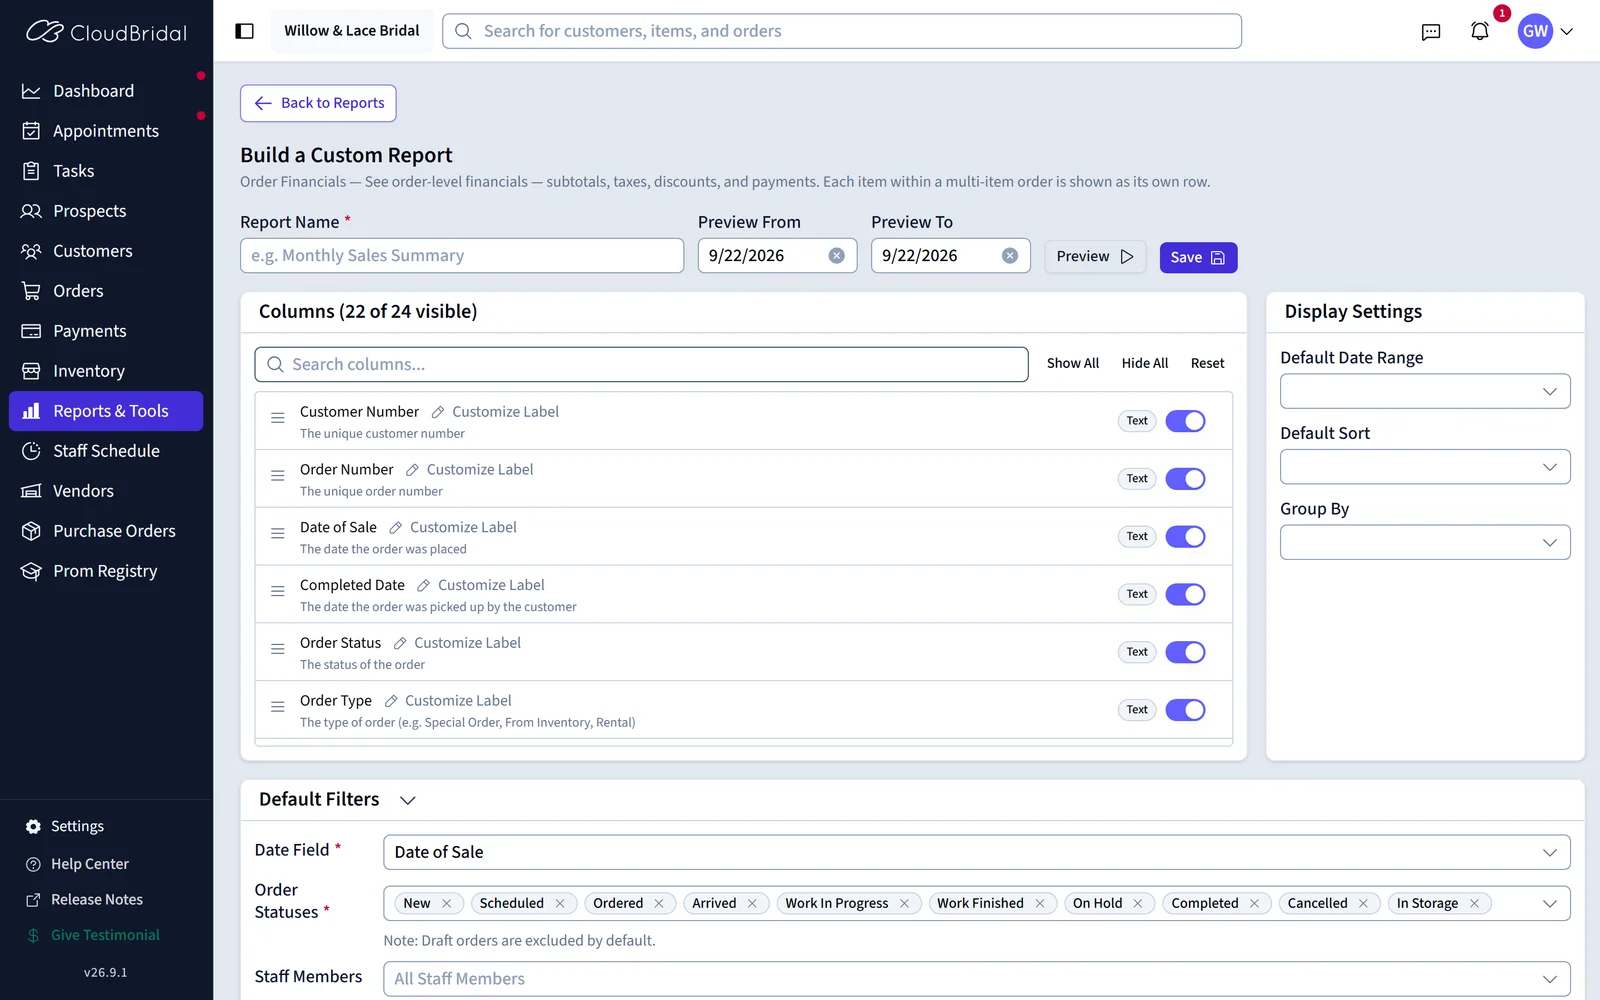This screenshot has height=1000, width=1600.
Task: Remove the On Hold status tag
Action: 1138,903
